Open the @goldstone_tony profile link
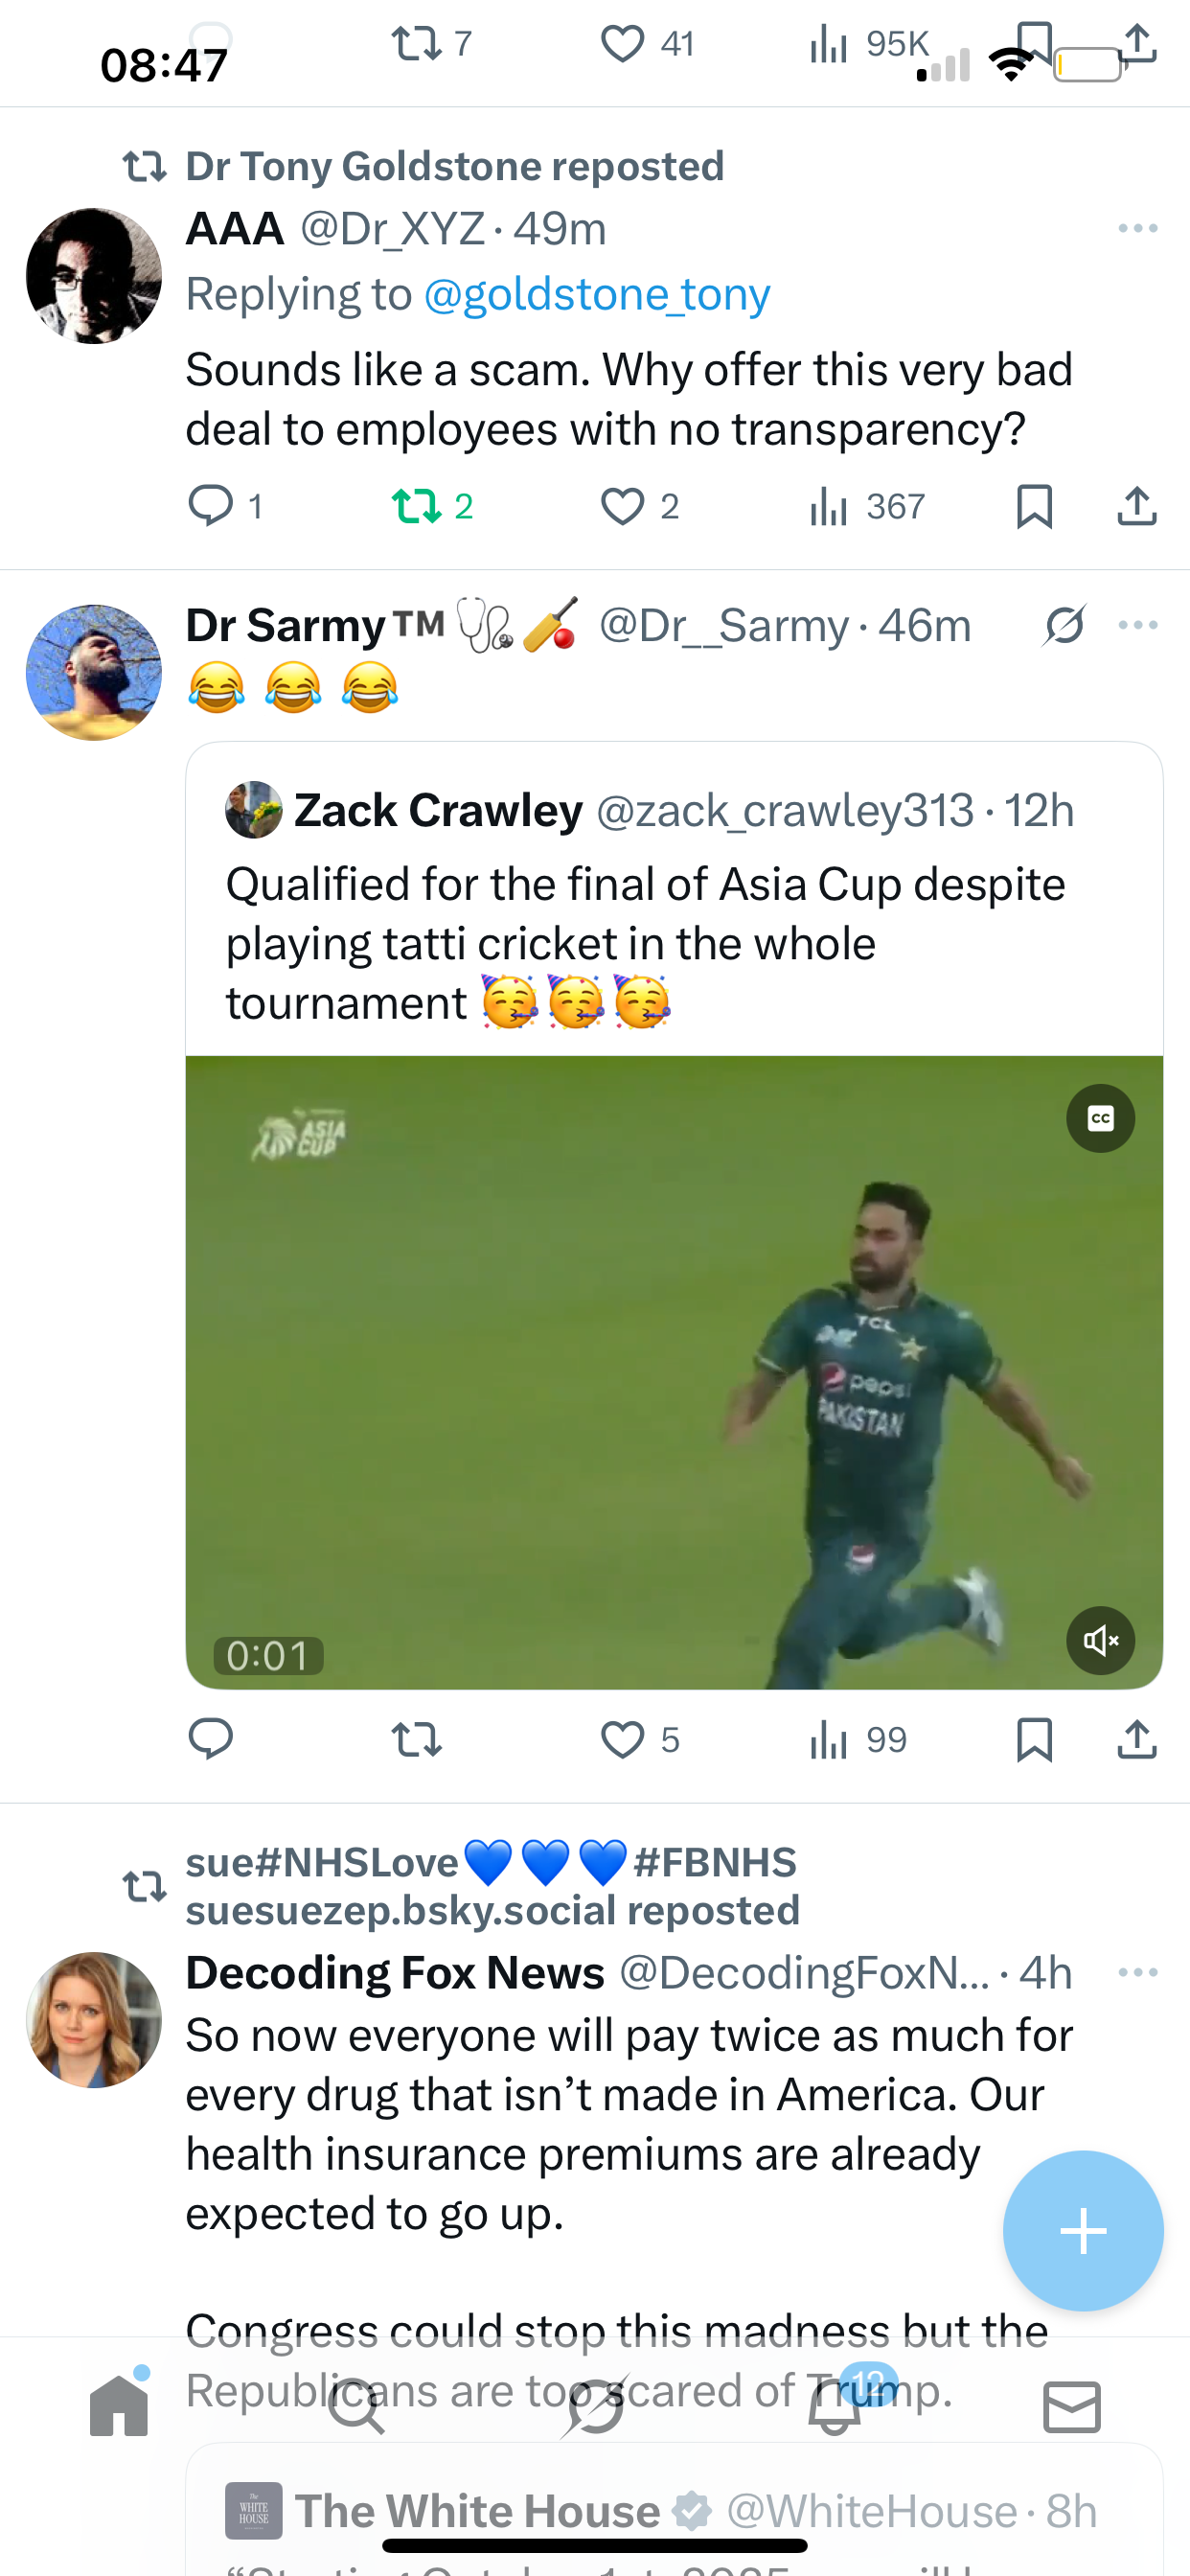This screenshot has height=2576, width=1190. 597,294
